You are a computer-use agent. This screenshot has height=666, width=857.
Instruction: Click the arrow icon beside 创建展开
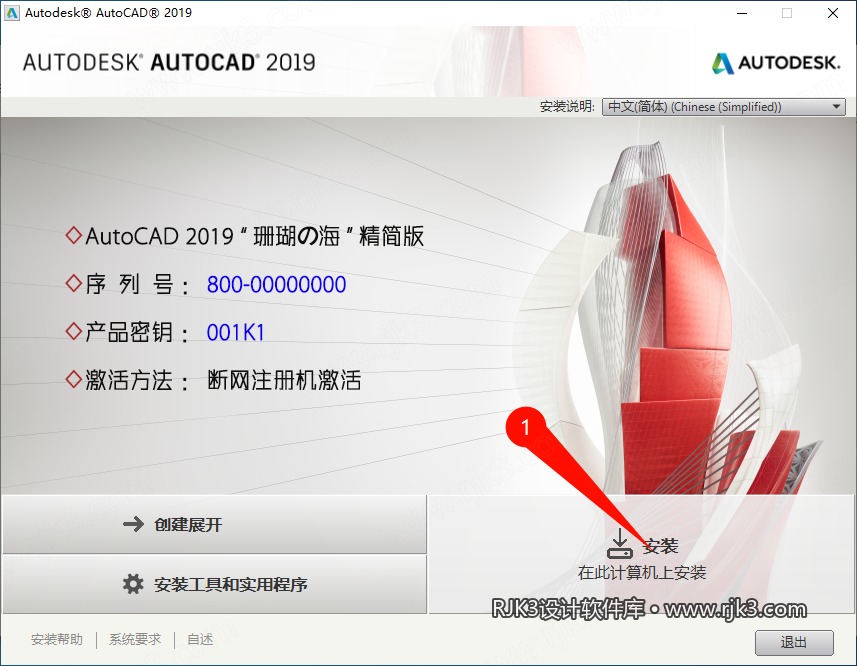coord(133,524)
